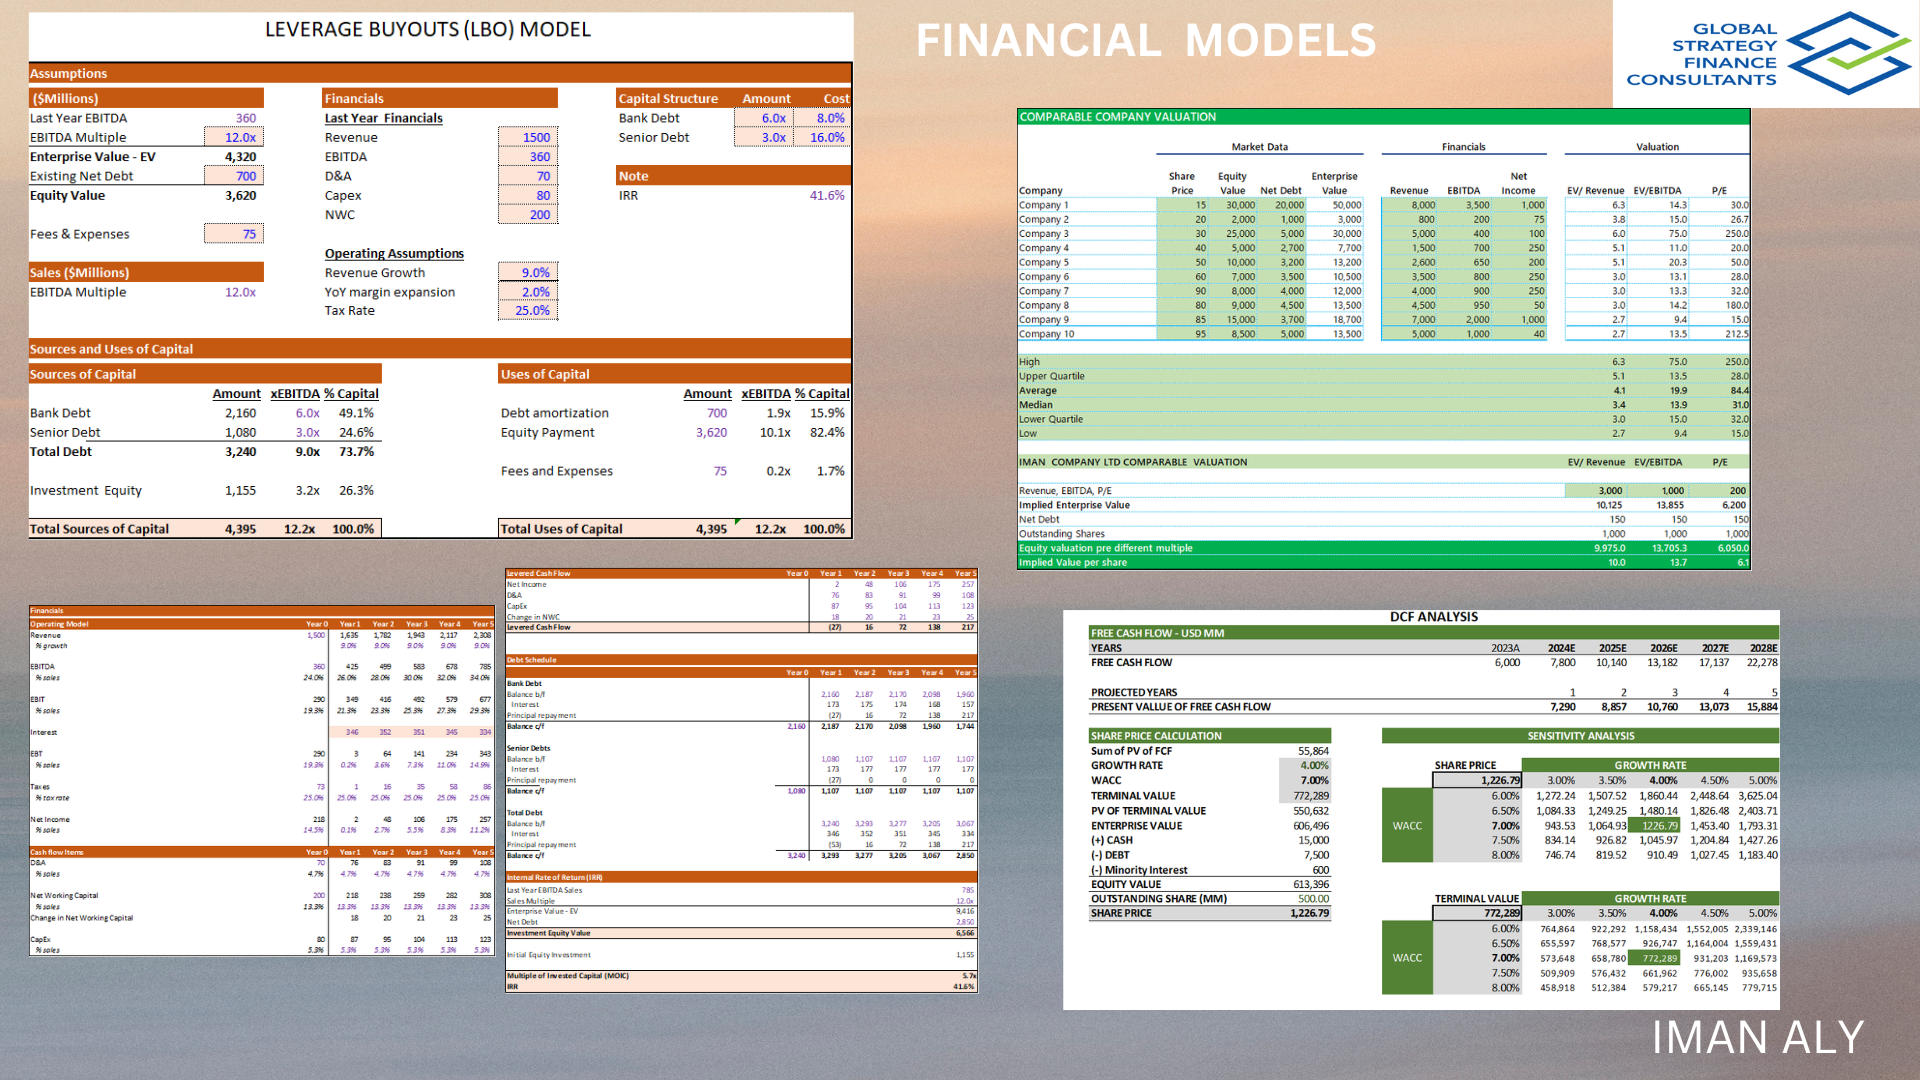Click the Fees & Expenses 75 input cell
The height and width of the screenshot is (1080, 1920).
[x=234, y=234]
